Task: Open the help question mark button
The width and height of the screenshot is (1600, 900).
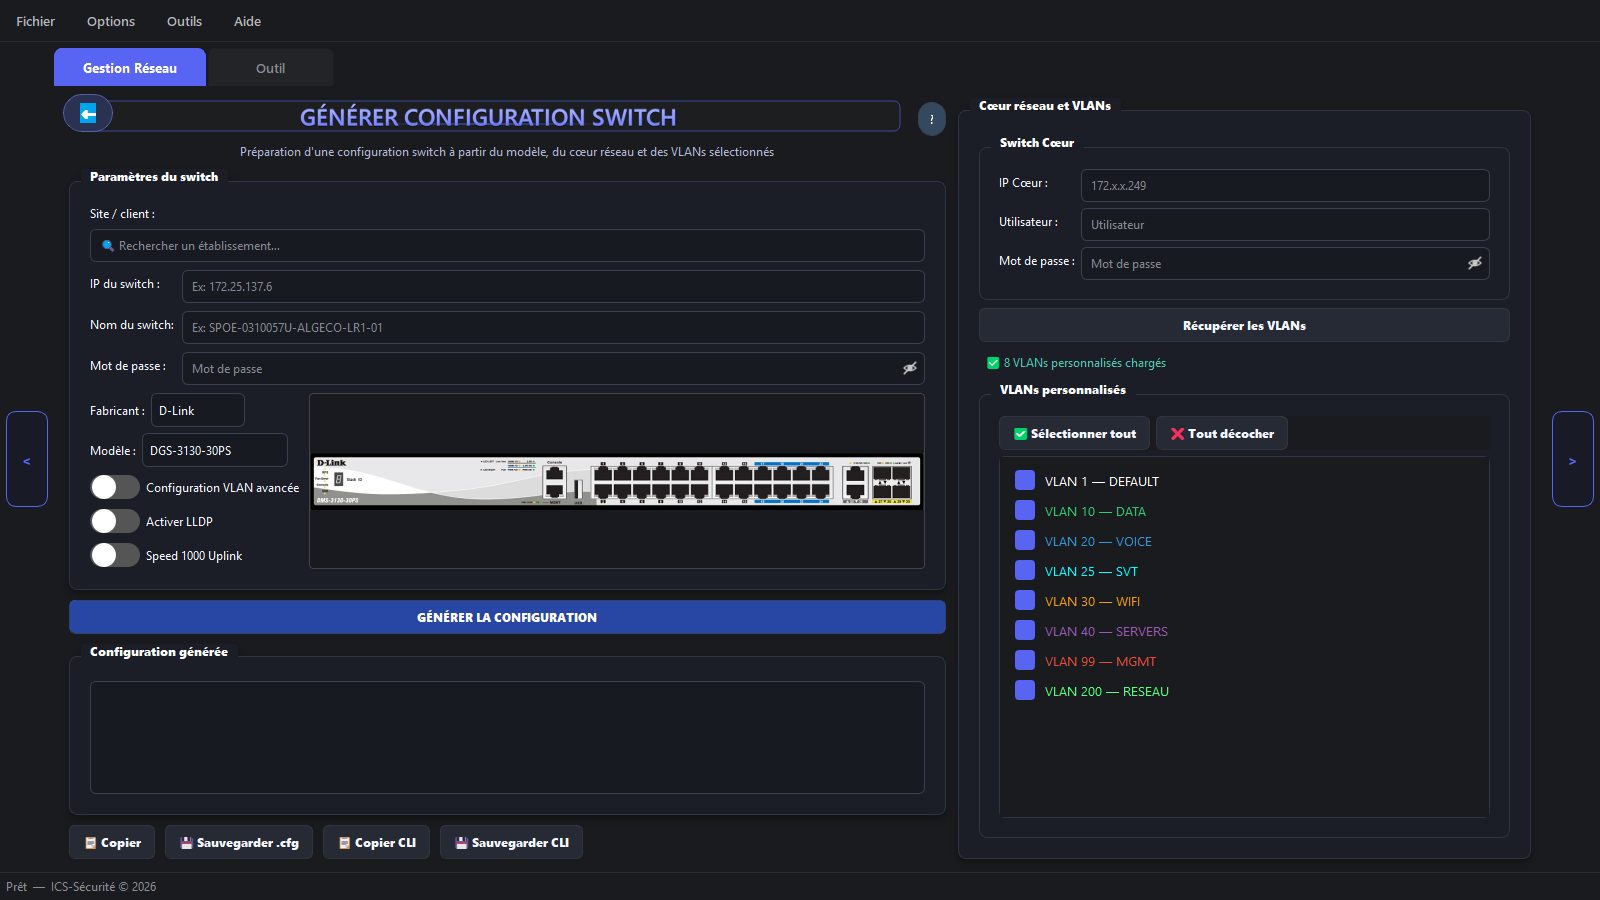Action: (x=932, y=119)
